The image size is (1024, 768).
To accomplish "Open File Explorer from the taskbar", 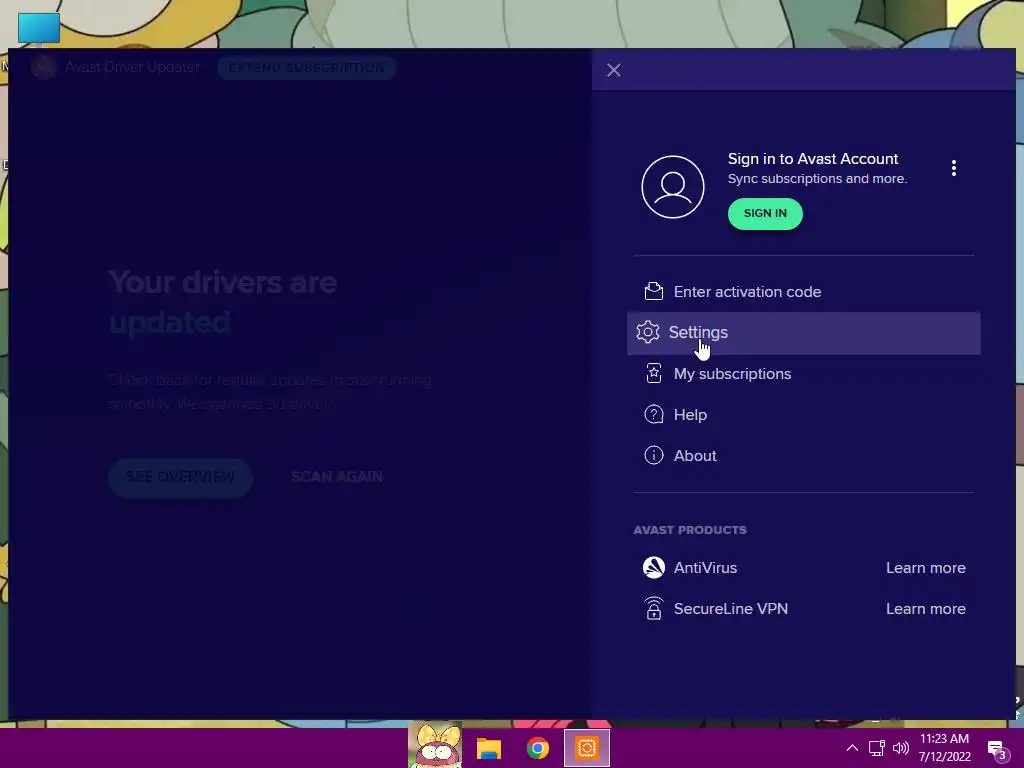I will point(488,748).
